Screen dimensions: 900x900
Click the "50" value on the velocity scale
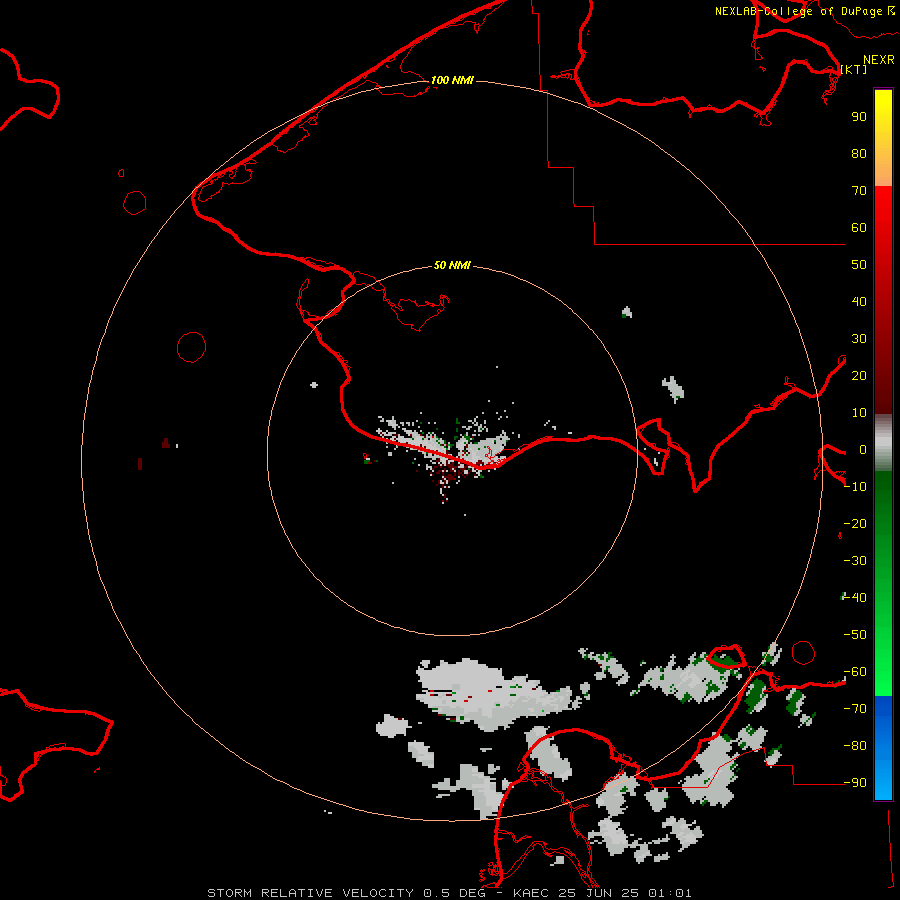(x=859, y=265)
